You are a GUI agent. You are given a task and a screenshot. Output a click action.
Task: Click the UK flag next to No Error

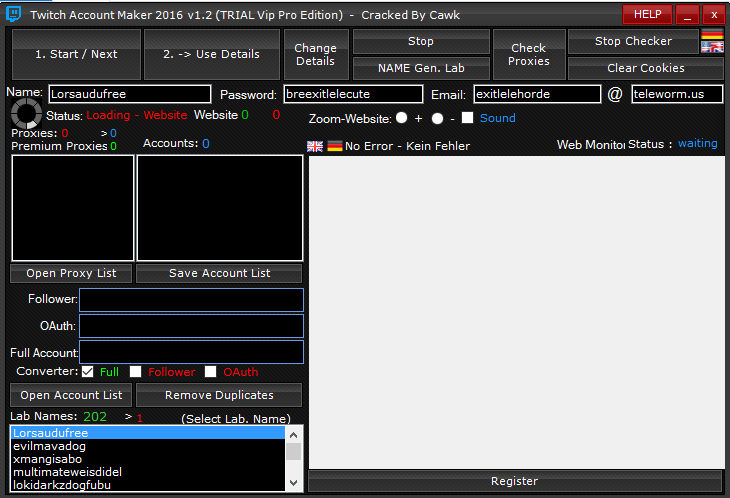tap(315, 146)
